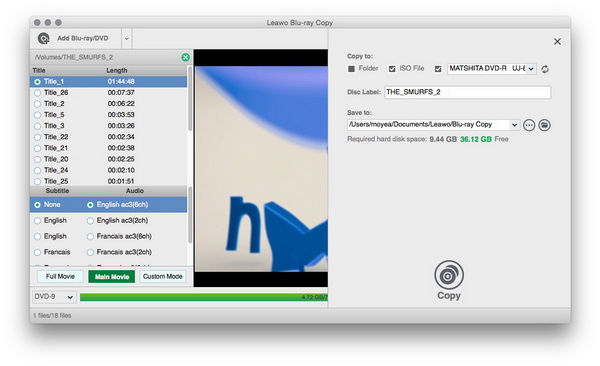
Task: Click the video preview area
Action: click(261, 168)
